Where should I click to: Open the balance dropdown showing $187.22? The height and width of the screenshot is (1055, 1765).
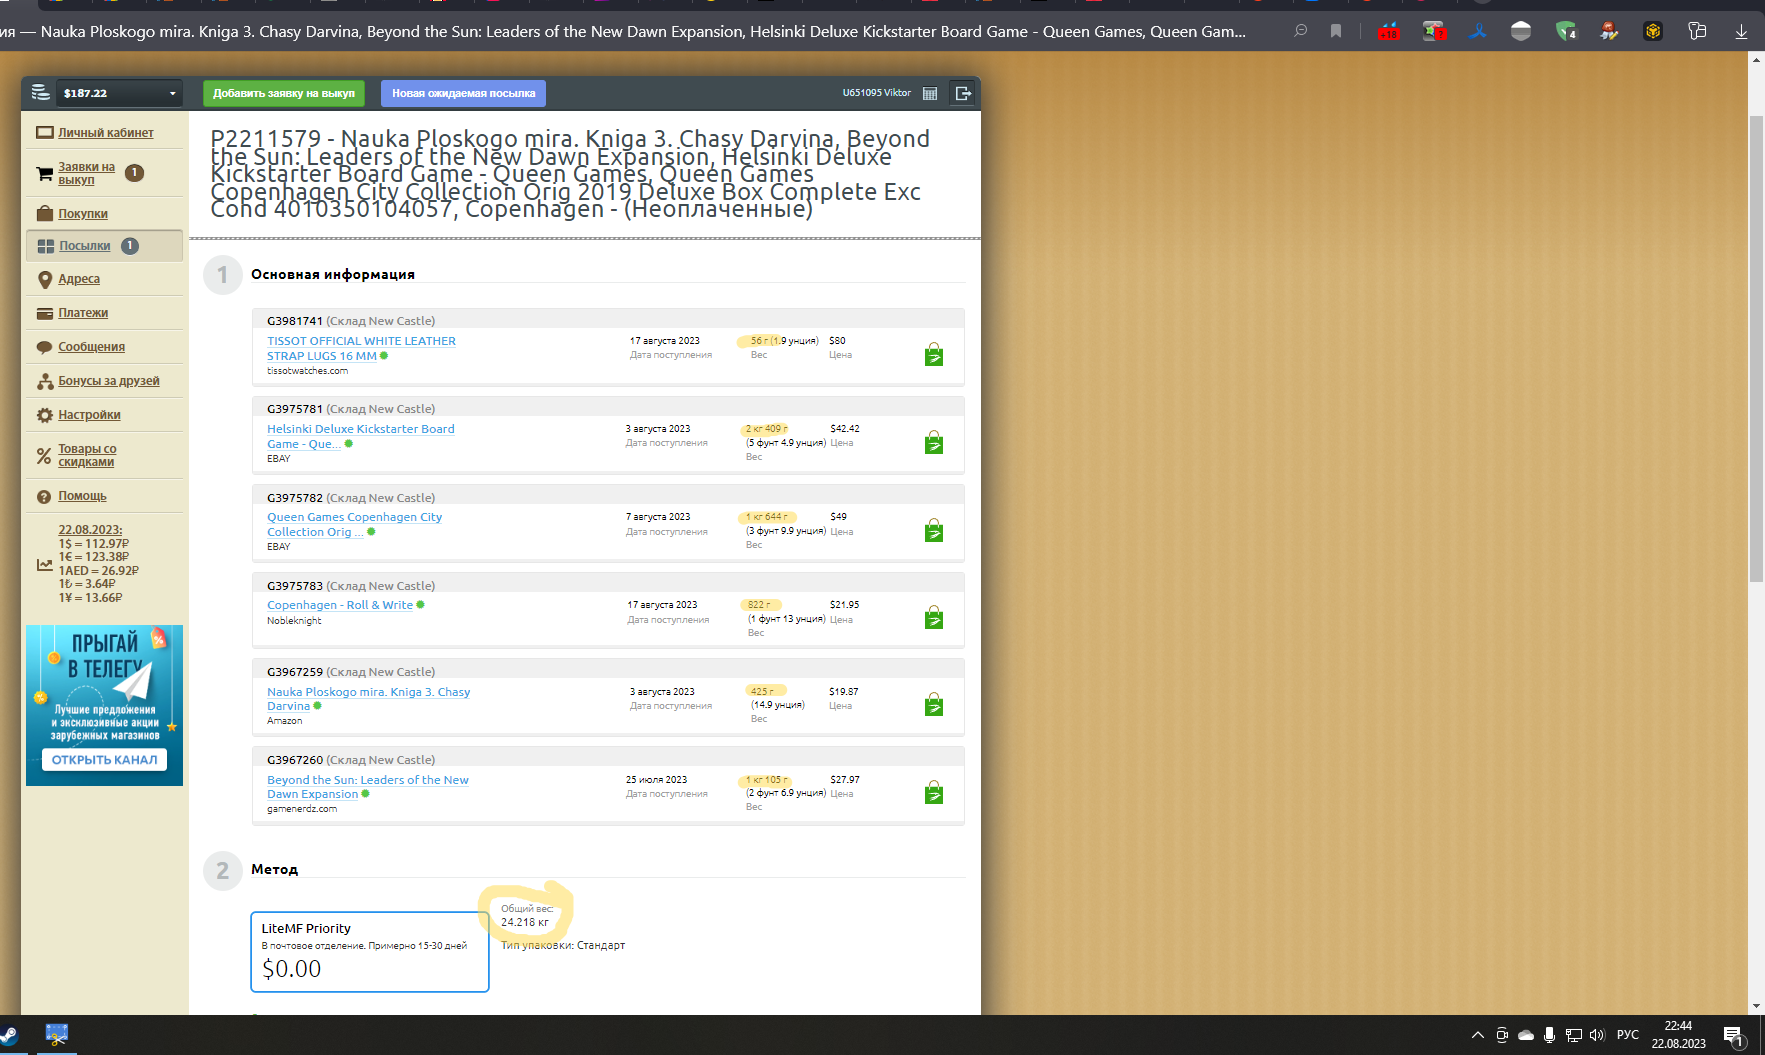click(119, 93)
